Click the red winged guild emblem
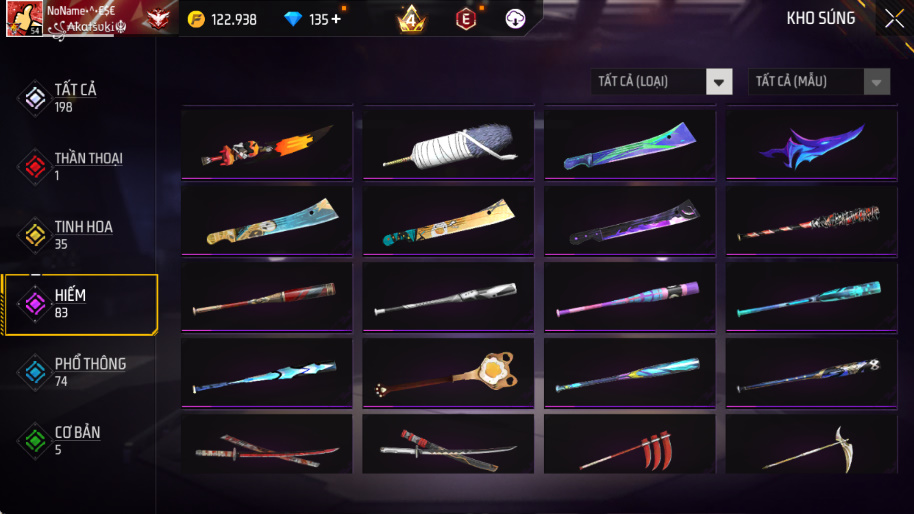The image size is (914, 514). [x=157, y=19]
